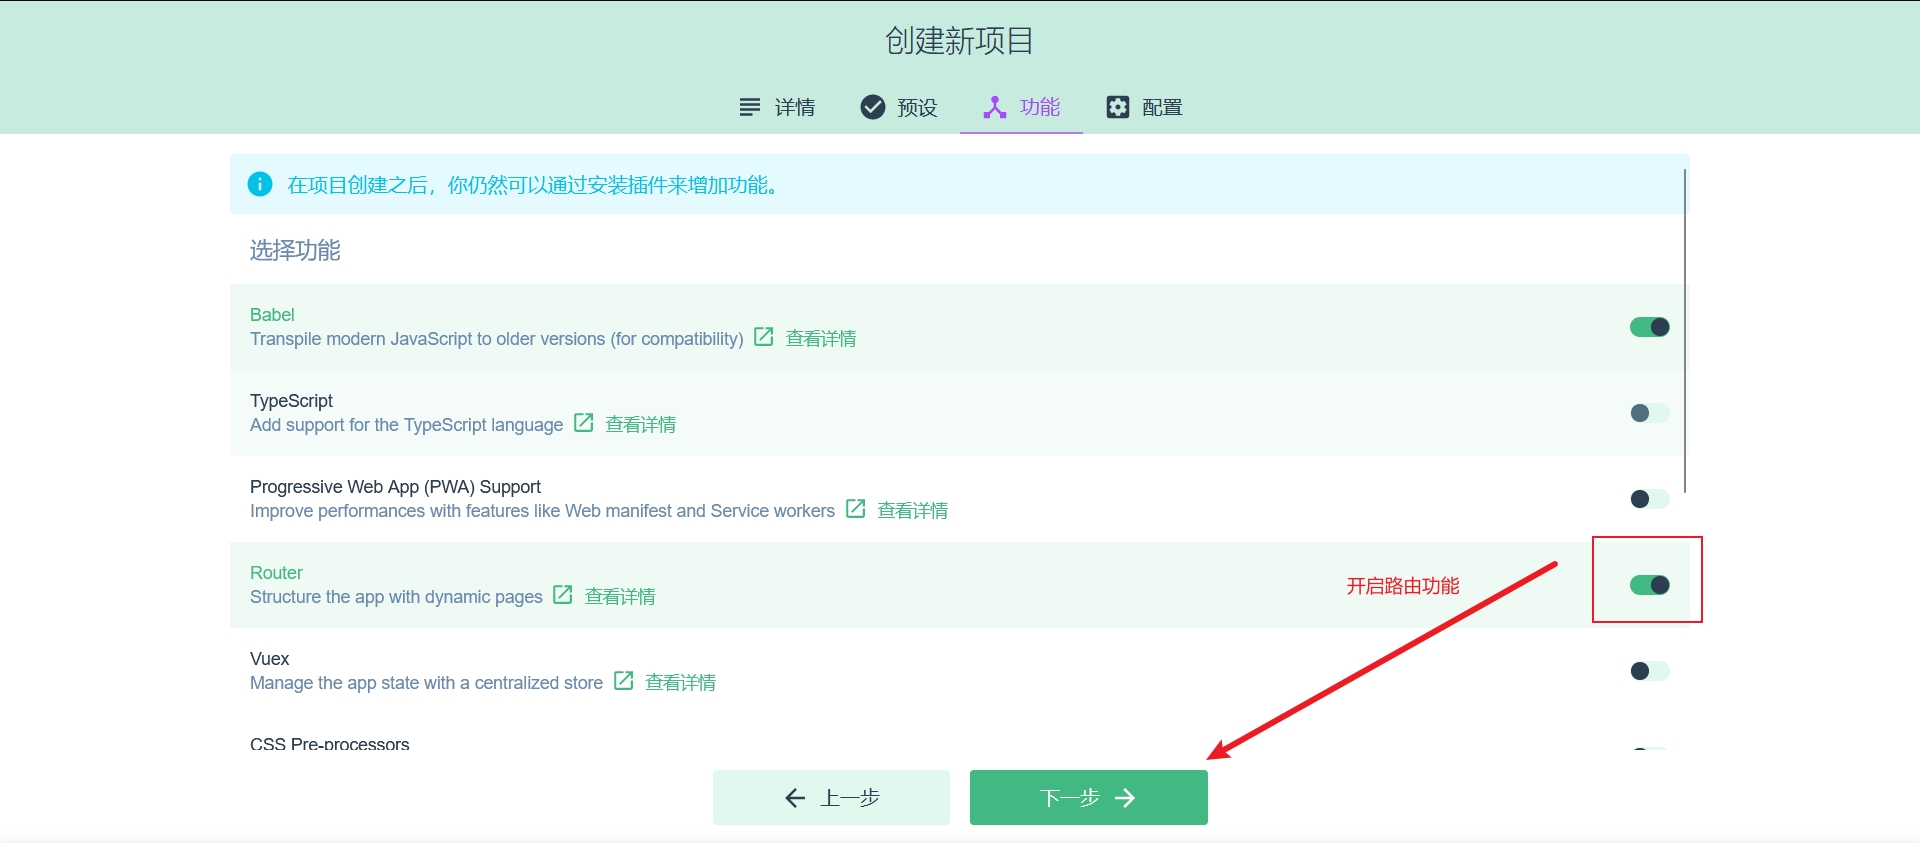This screenshot has width=1920, height=843.
Task: Open 查看详情 link for Babel
Action: pyautogui.click(x=820, y=339)
